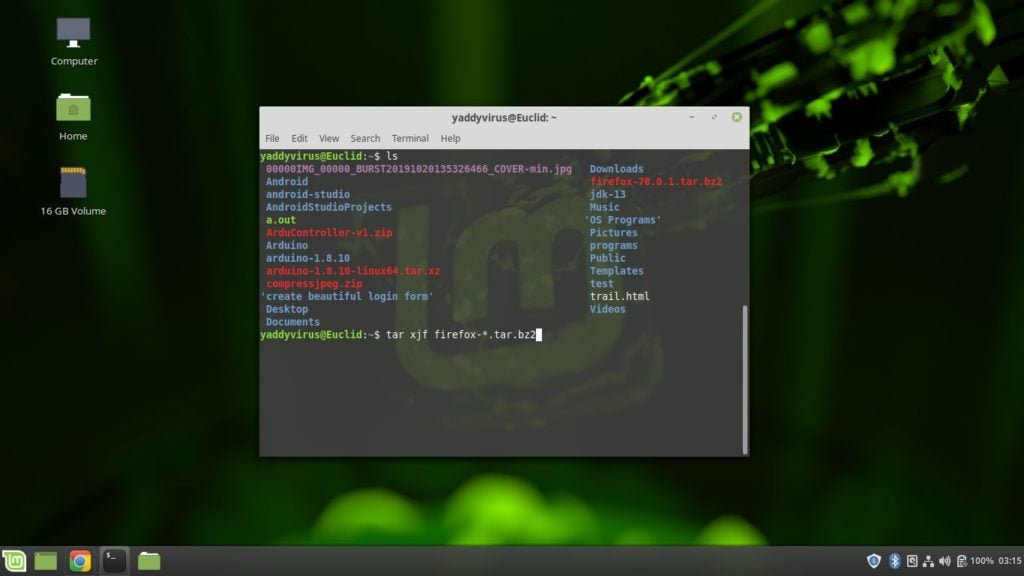Open the Linux Mint start menu

pyautogui.click(x=14, y=561)
